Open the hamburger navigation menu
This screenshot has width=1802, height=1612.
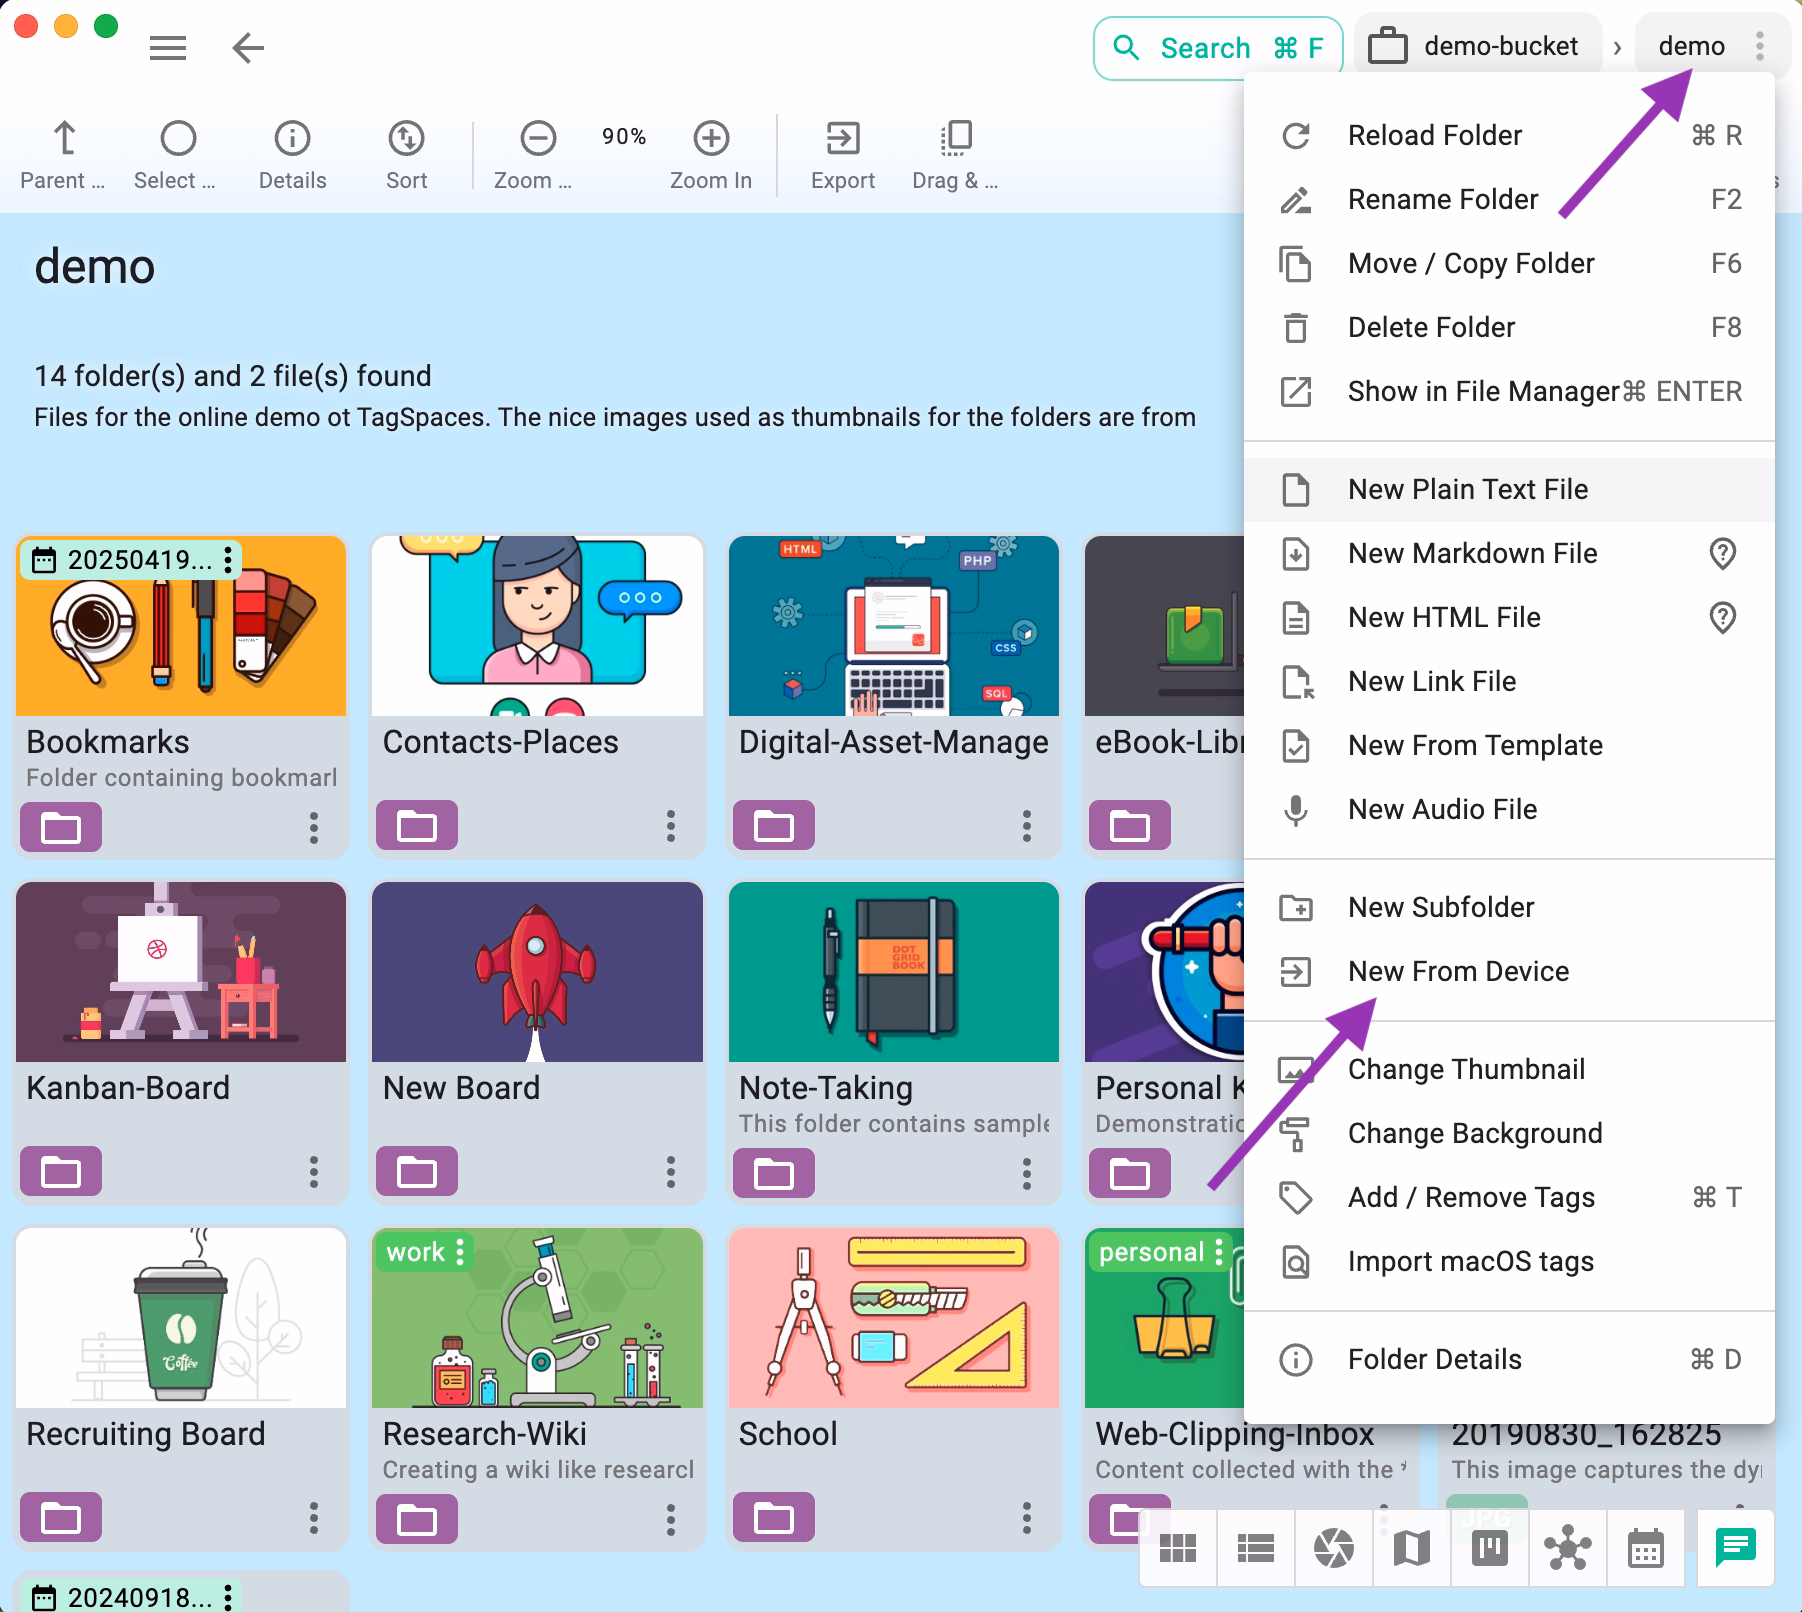pyautogui.click(x=167, y=47)
